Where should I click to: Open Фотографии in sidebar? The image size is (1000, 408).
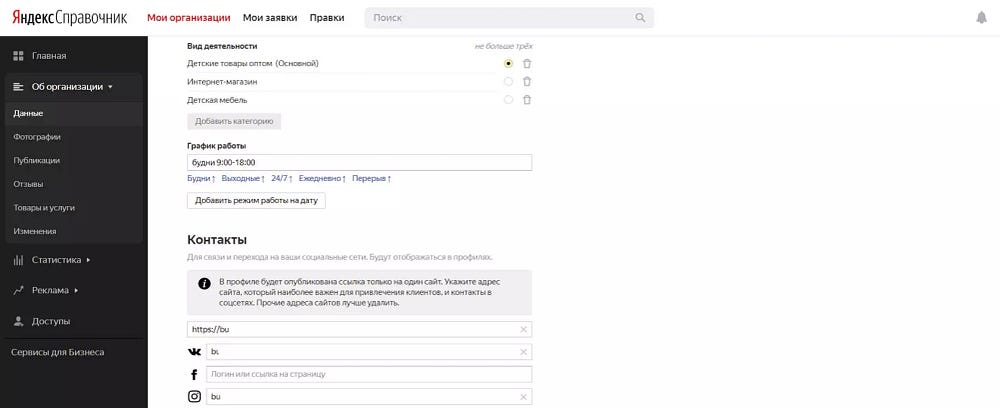pos(37,137)
